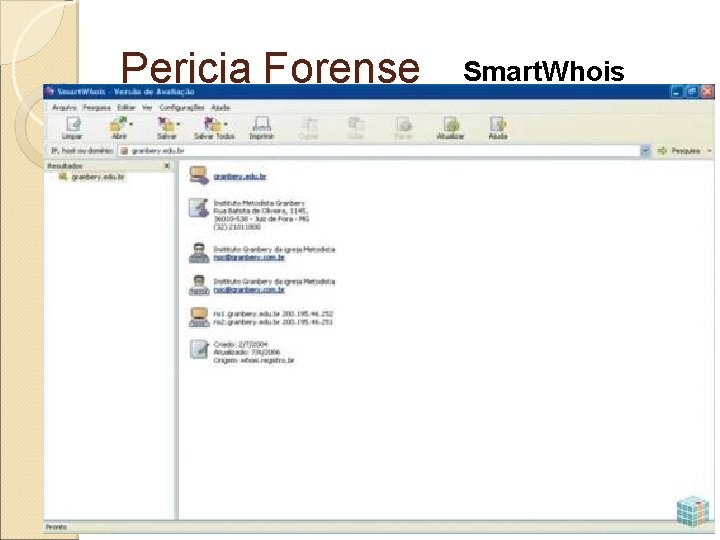Screen dimensions: 720x540
Task: Click the SmartWhois title bar application icon
Action: coord(50,91)
